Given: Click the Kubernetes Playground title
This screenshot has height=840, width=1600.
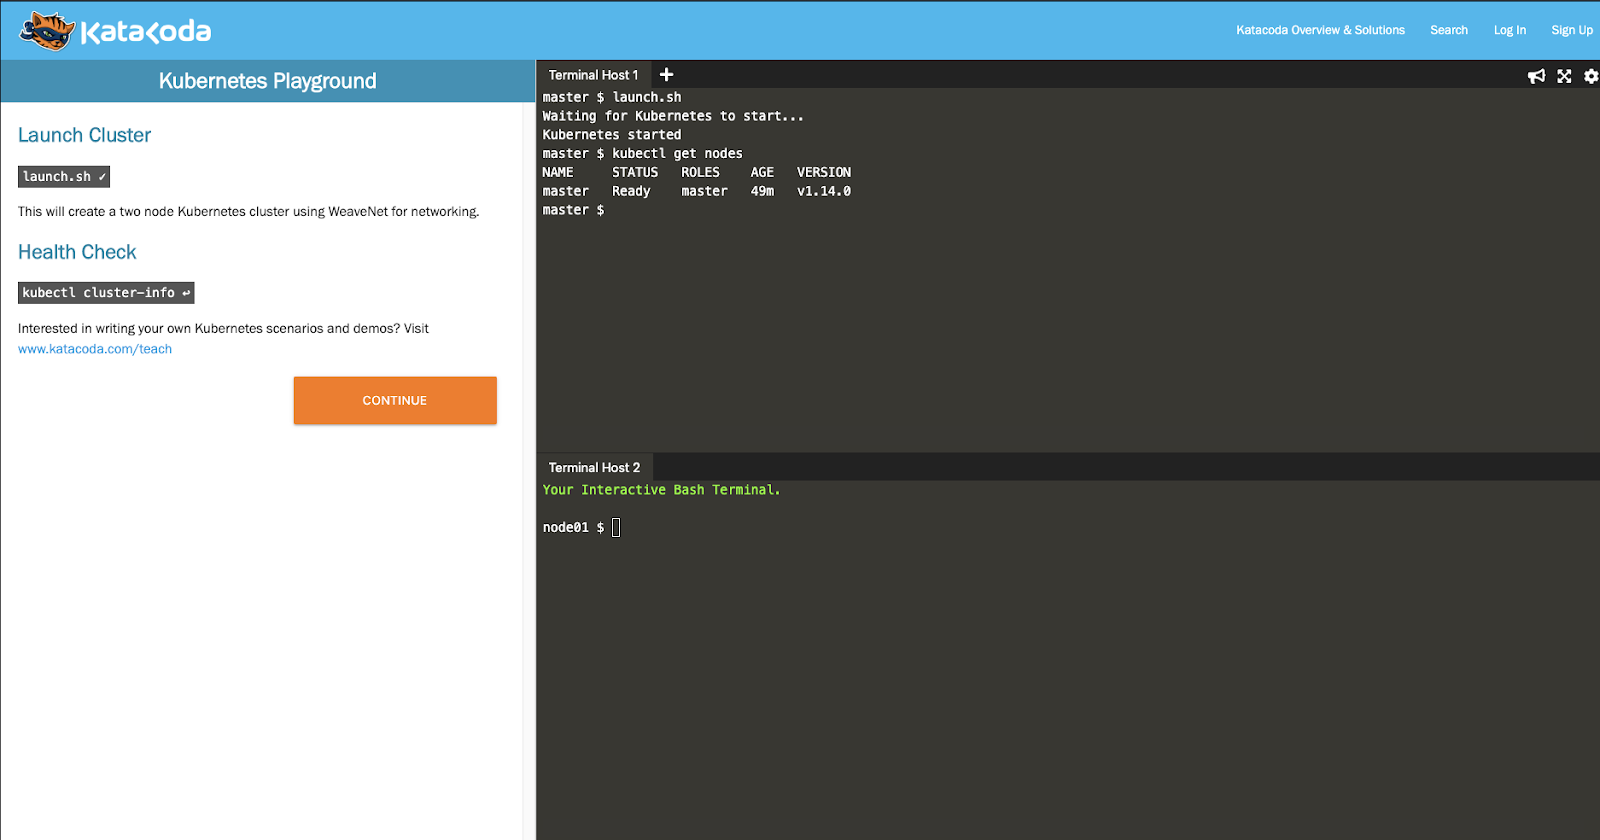Looking at the screenshot, I should coord(268,81).
